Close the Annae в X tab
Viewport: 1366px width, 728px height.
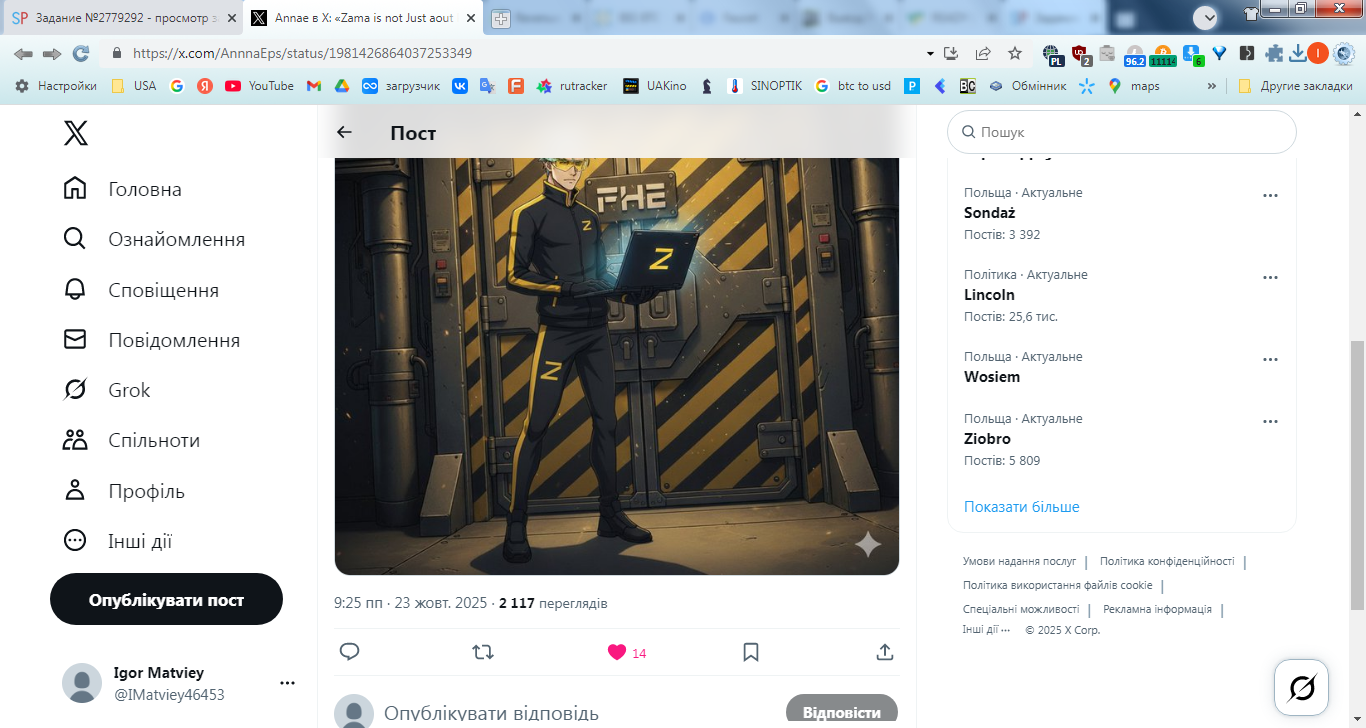pyautogui.click(x=470, y=18)
